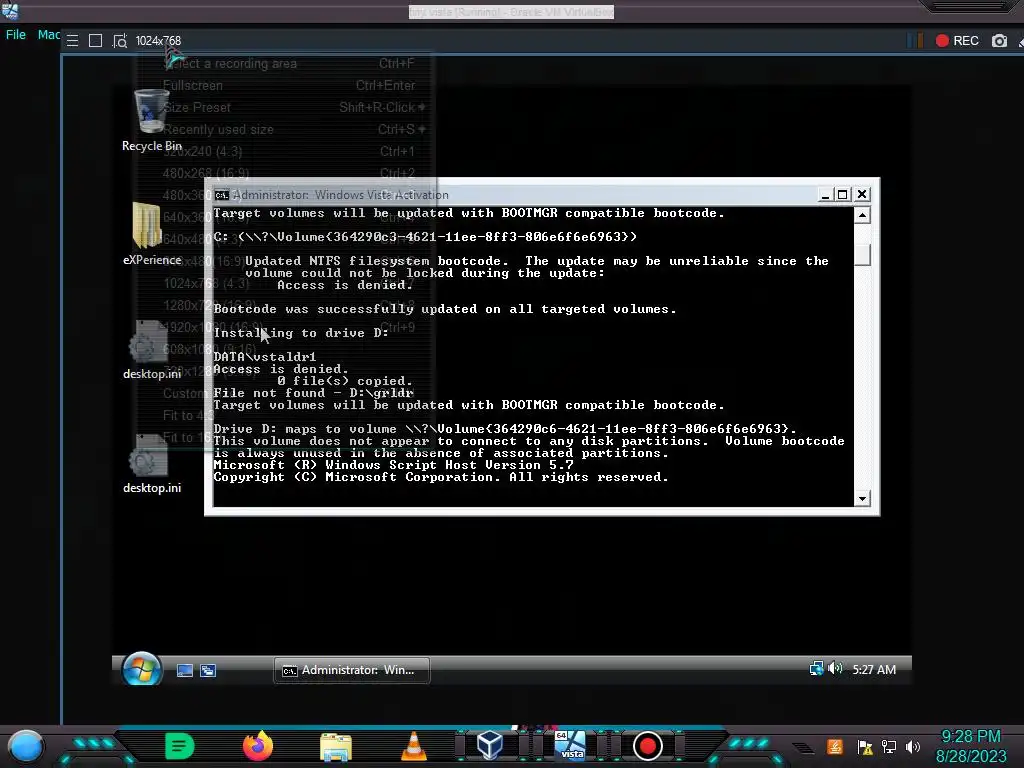Maximize the Windows Vista Activation console

click(x=842, y=195)
